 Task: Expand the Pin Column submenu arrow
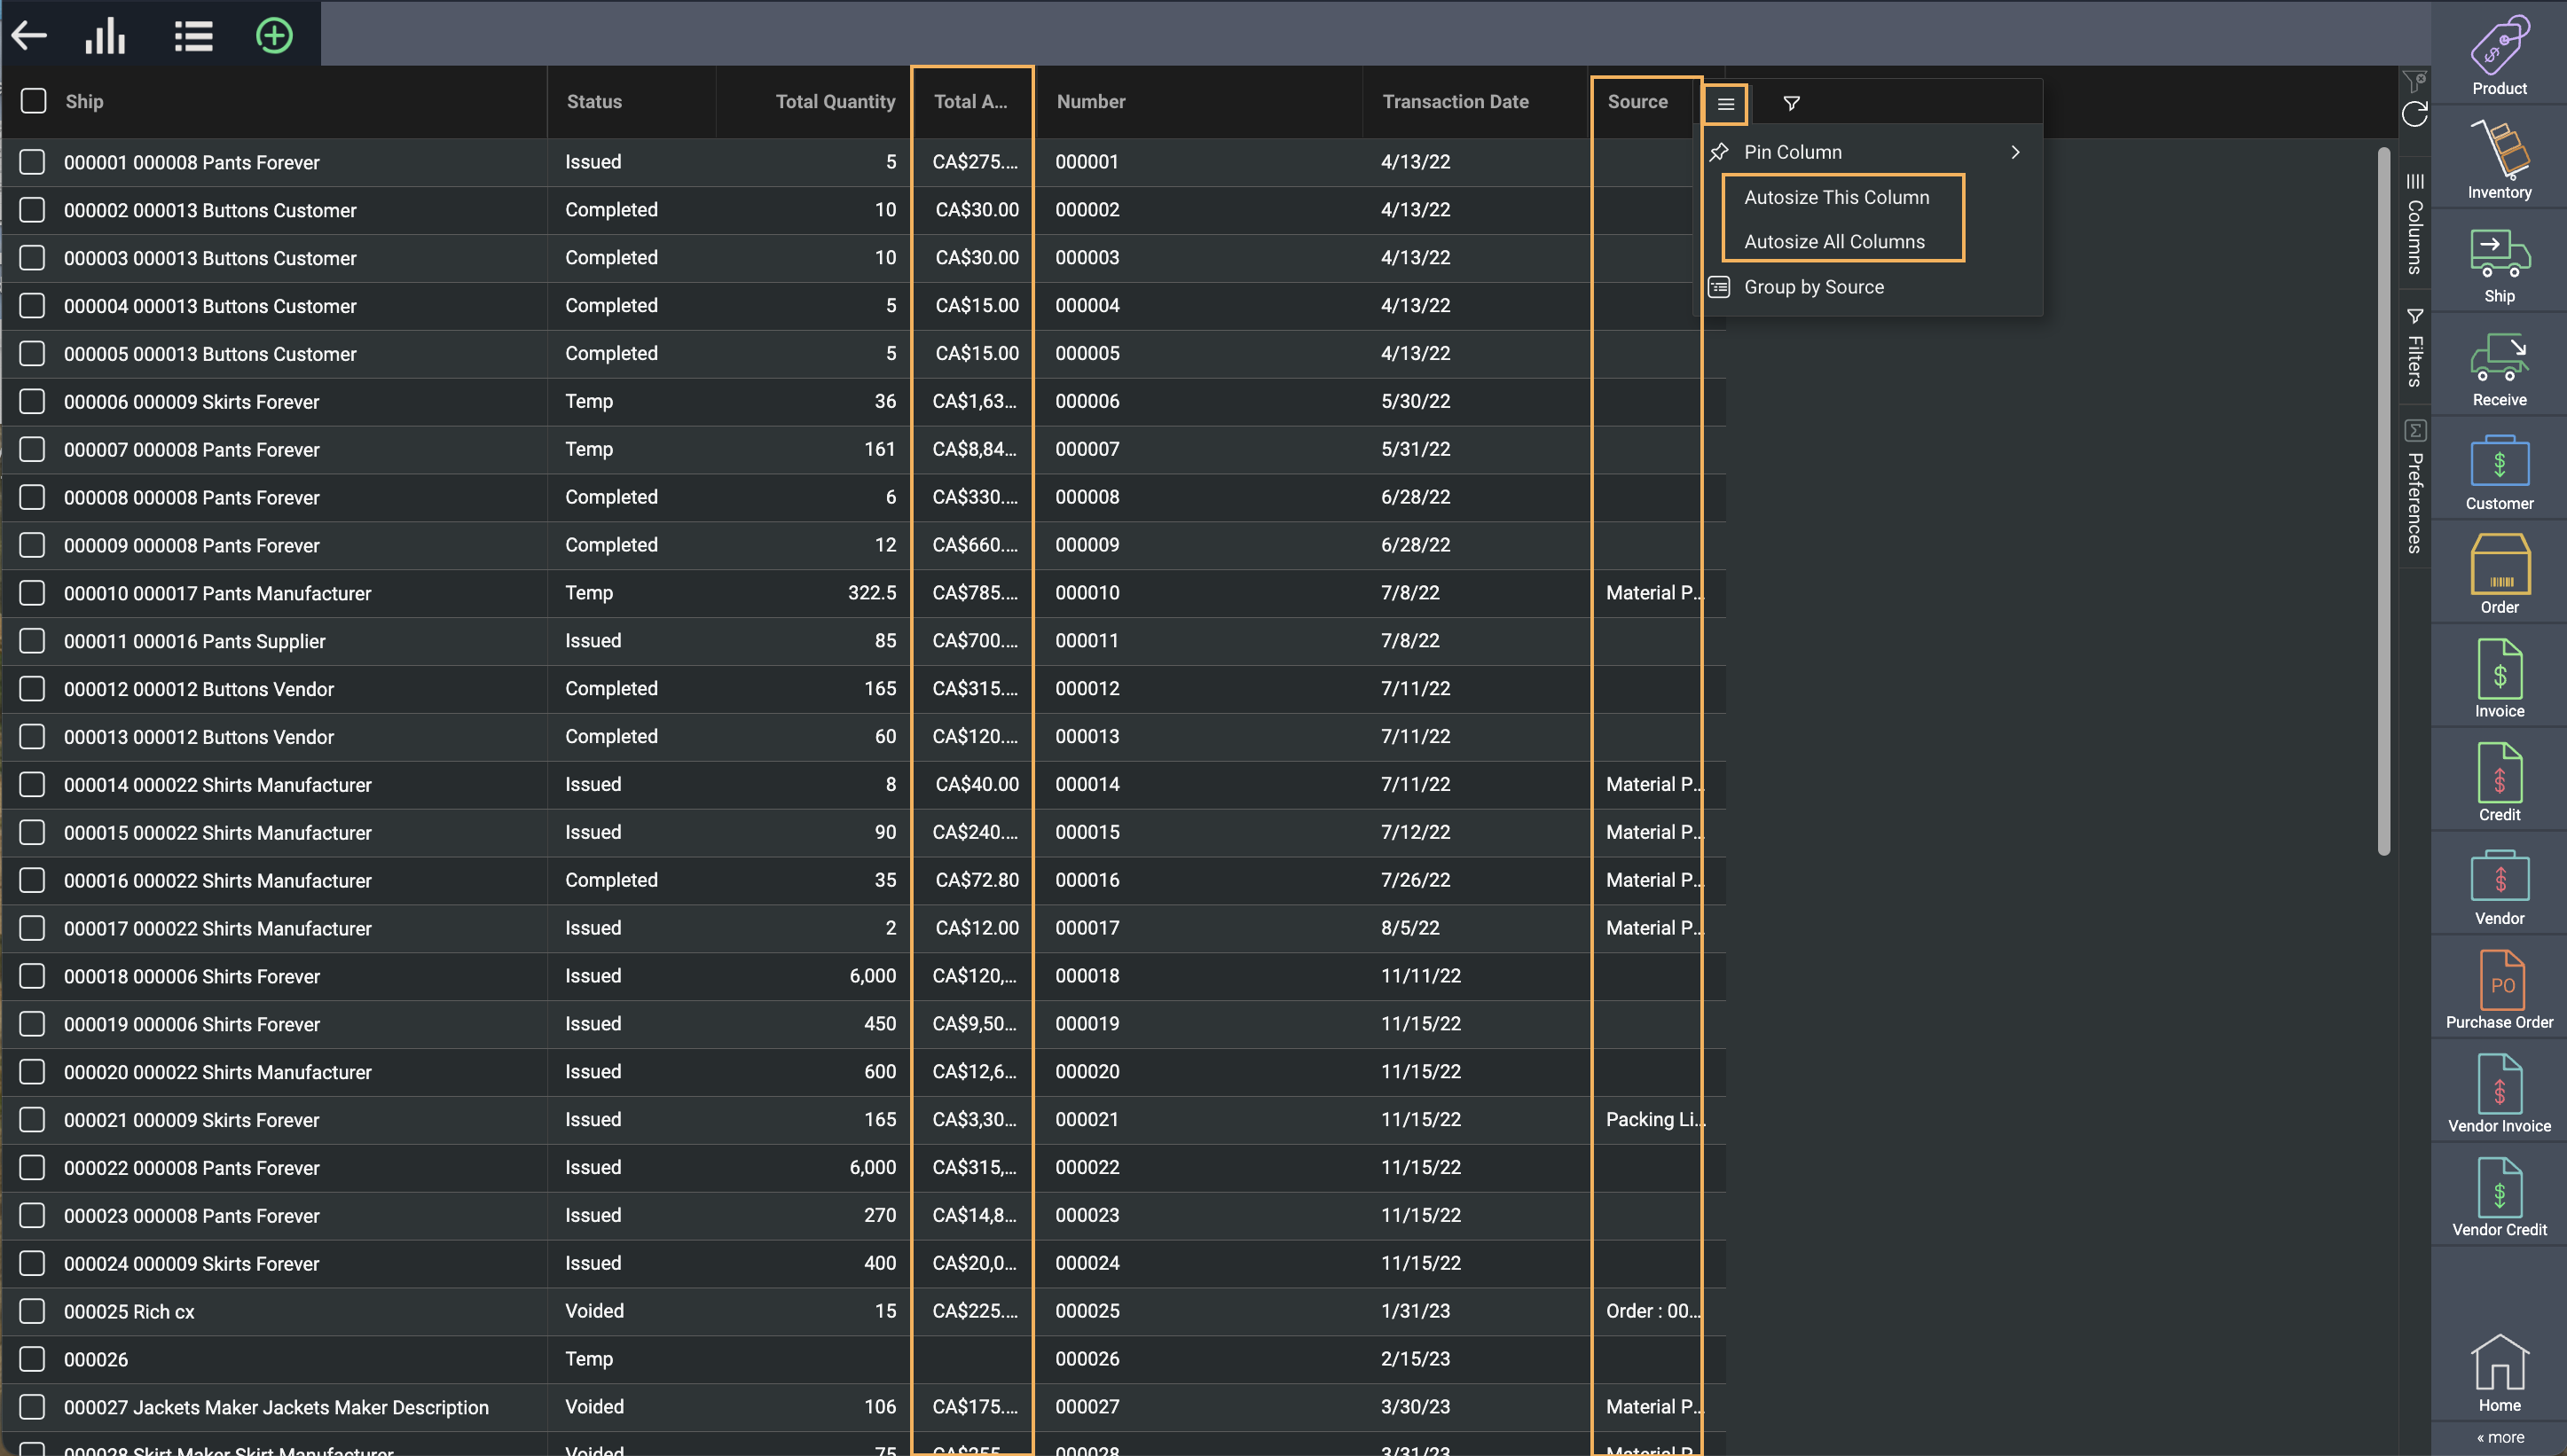[x=2015, y=152]
